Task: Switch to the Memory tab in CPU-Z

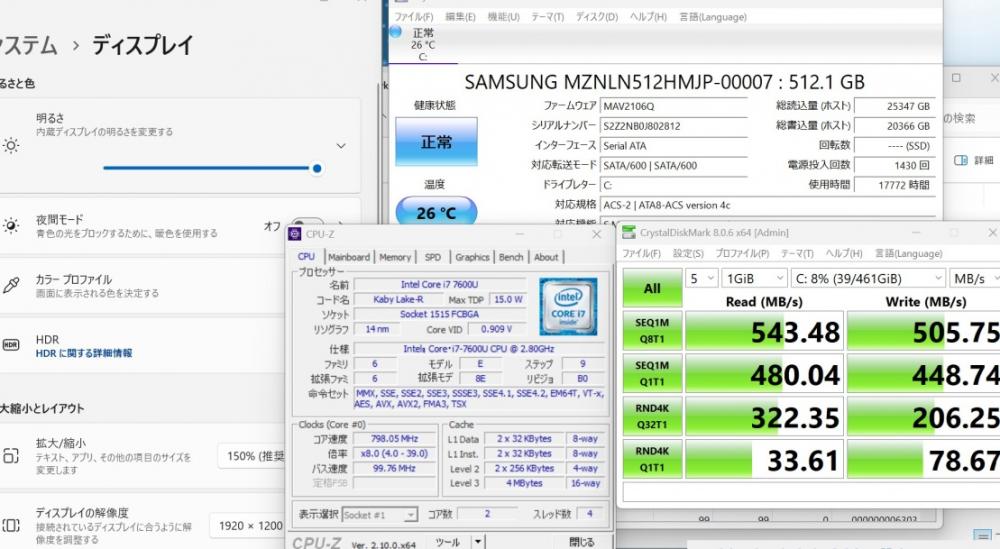Action: (x=395, y=257)
